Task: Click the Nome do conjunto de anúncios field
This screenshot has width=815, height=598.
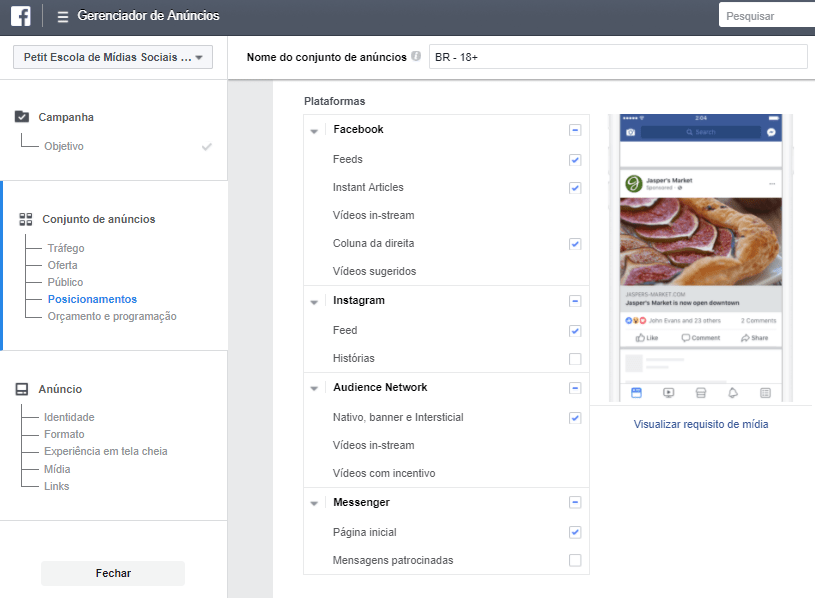Action: click(617, 56)
